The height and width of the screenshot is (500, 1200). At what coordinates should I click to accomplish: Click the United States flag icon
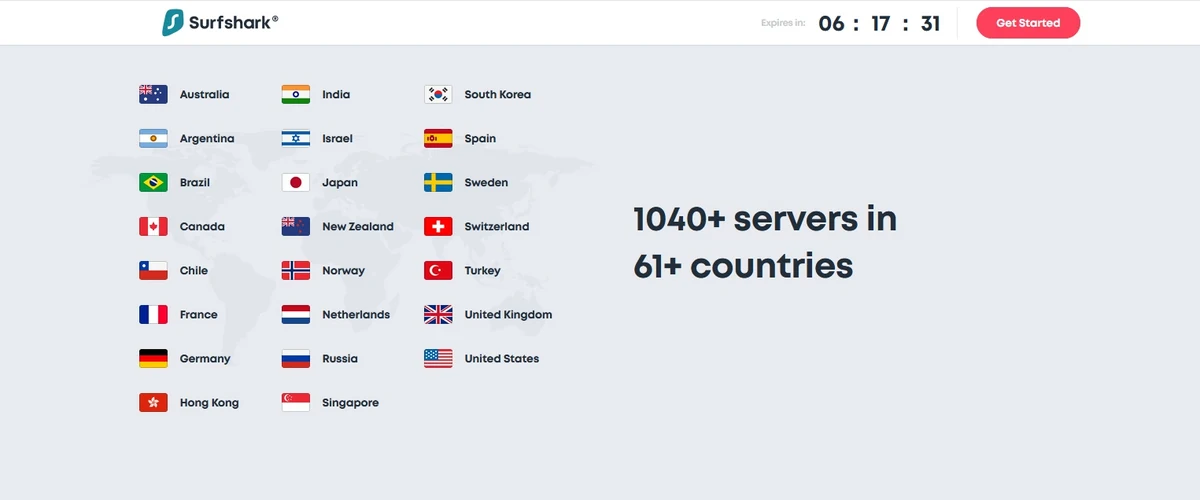(x=438, y=359)
